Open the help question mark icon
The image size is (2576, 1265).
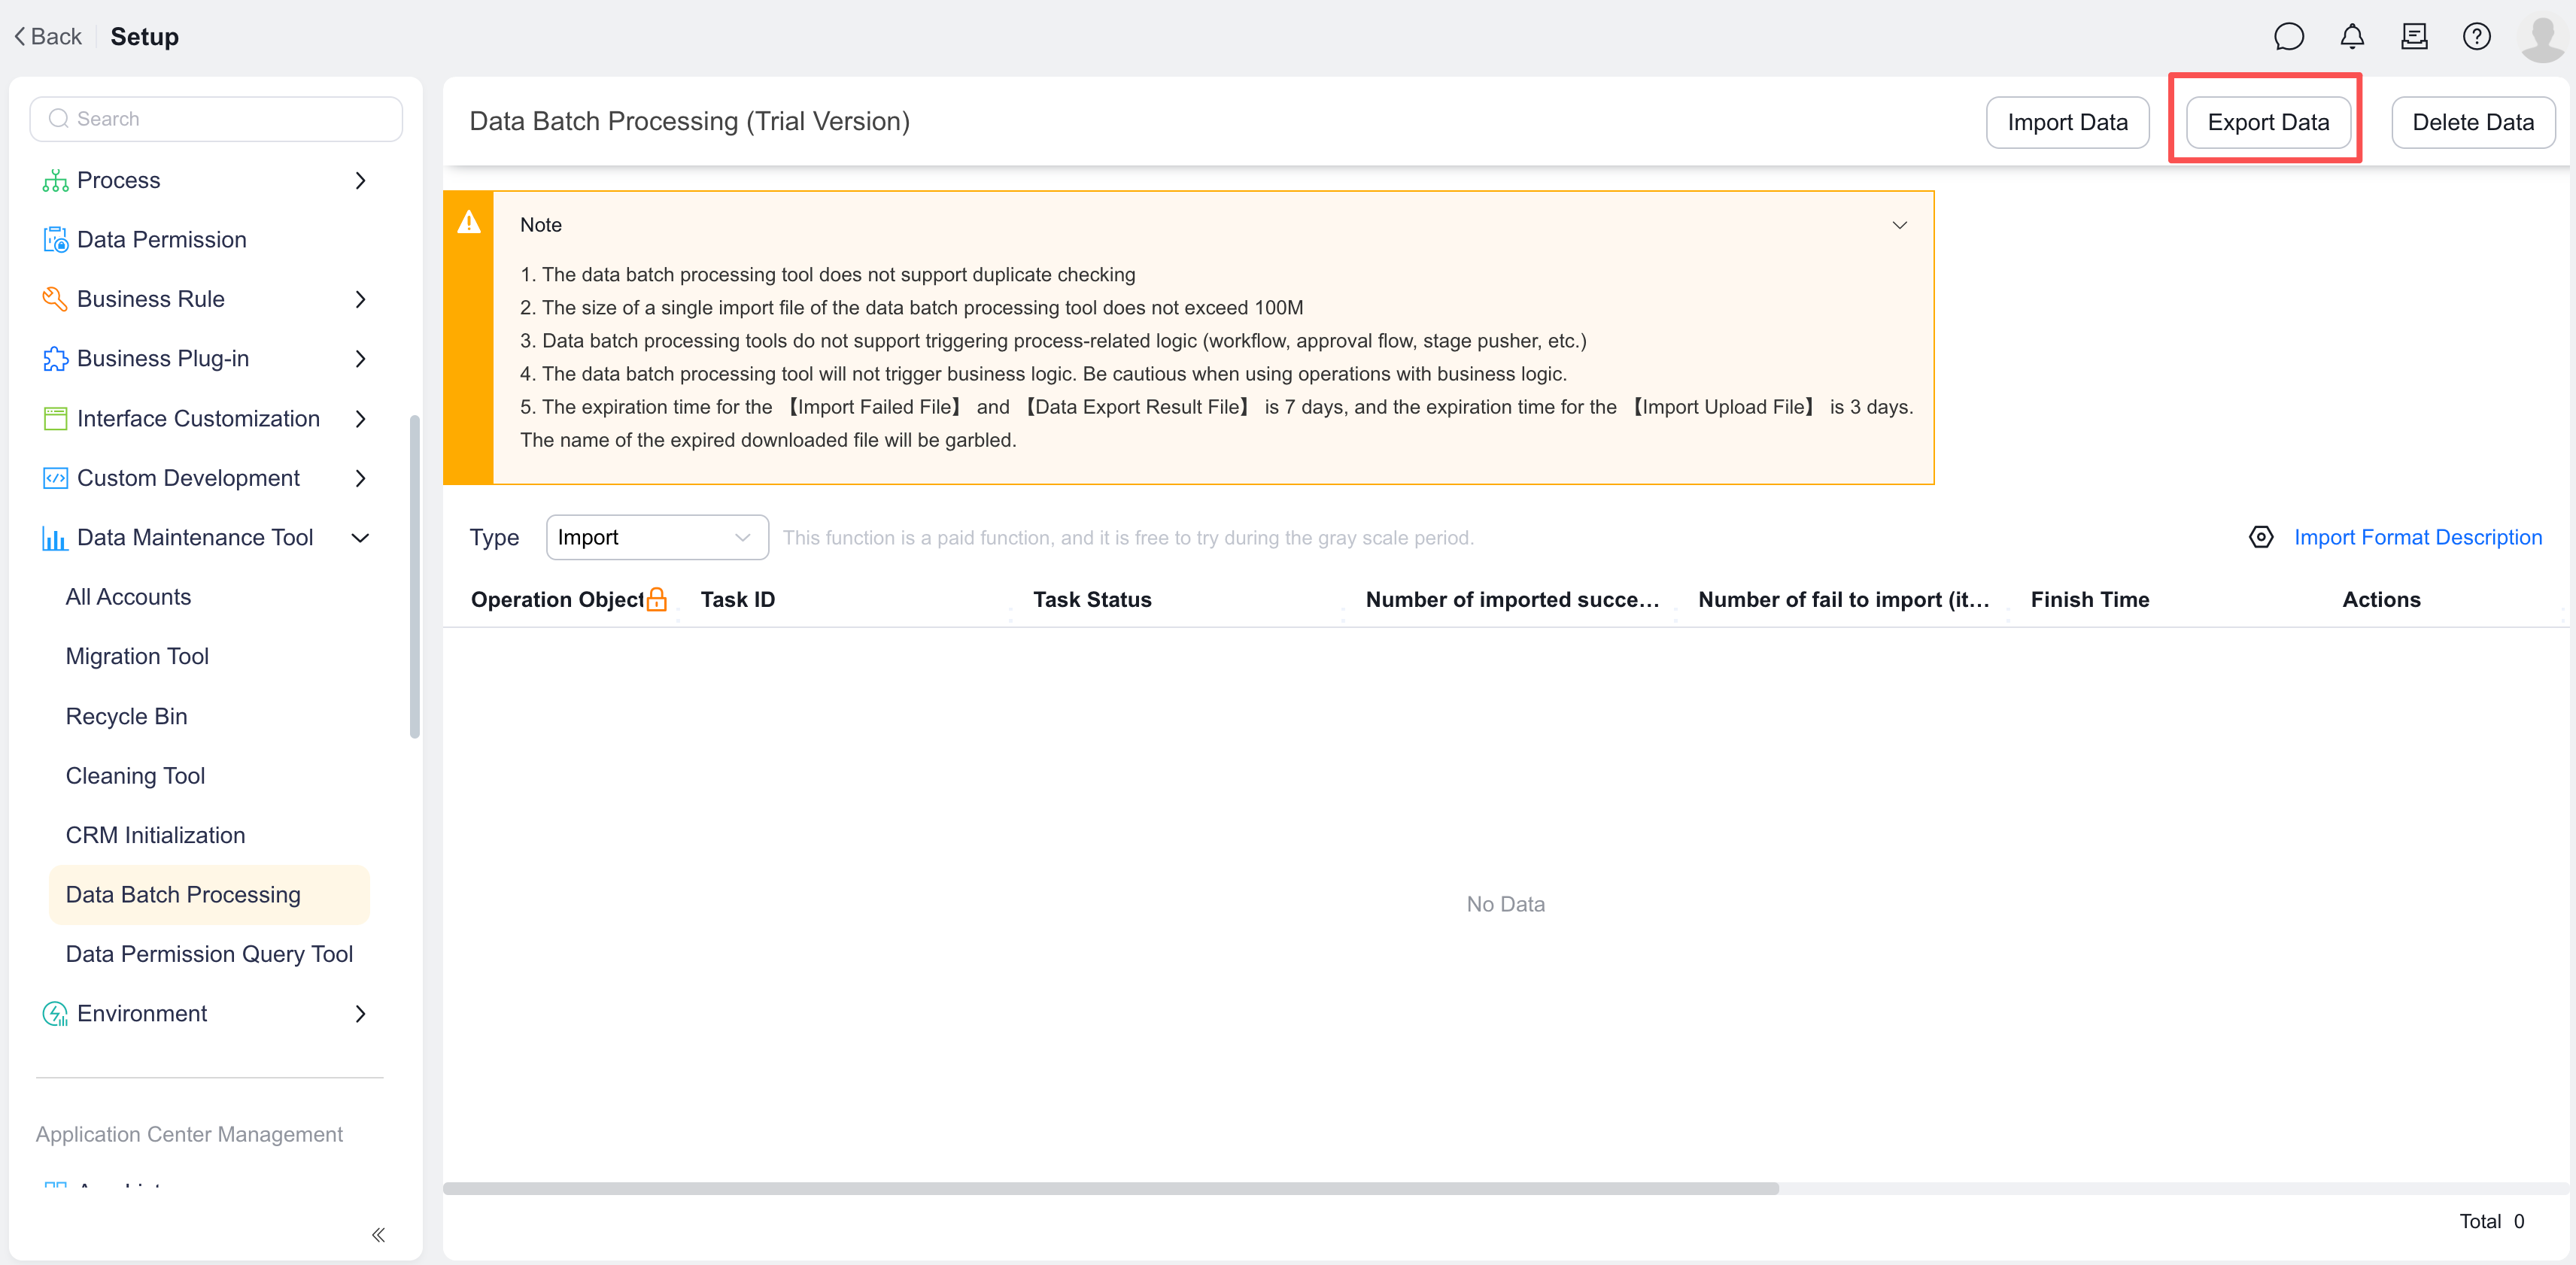[2476, 37]
